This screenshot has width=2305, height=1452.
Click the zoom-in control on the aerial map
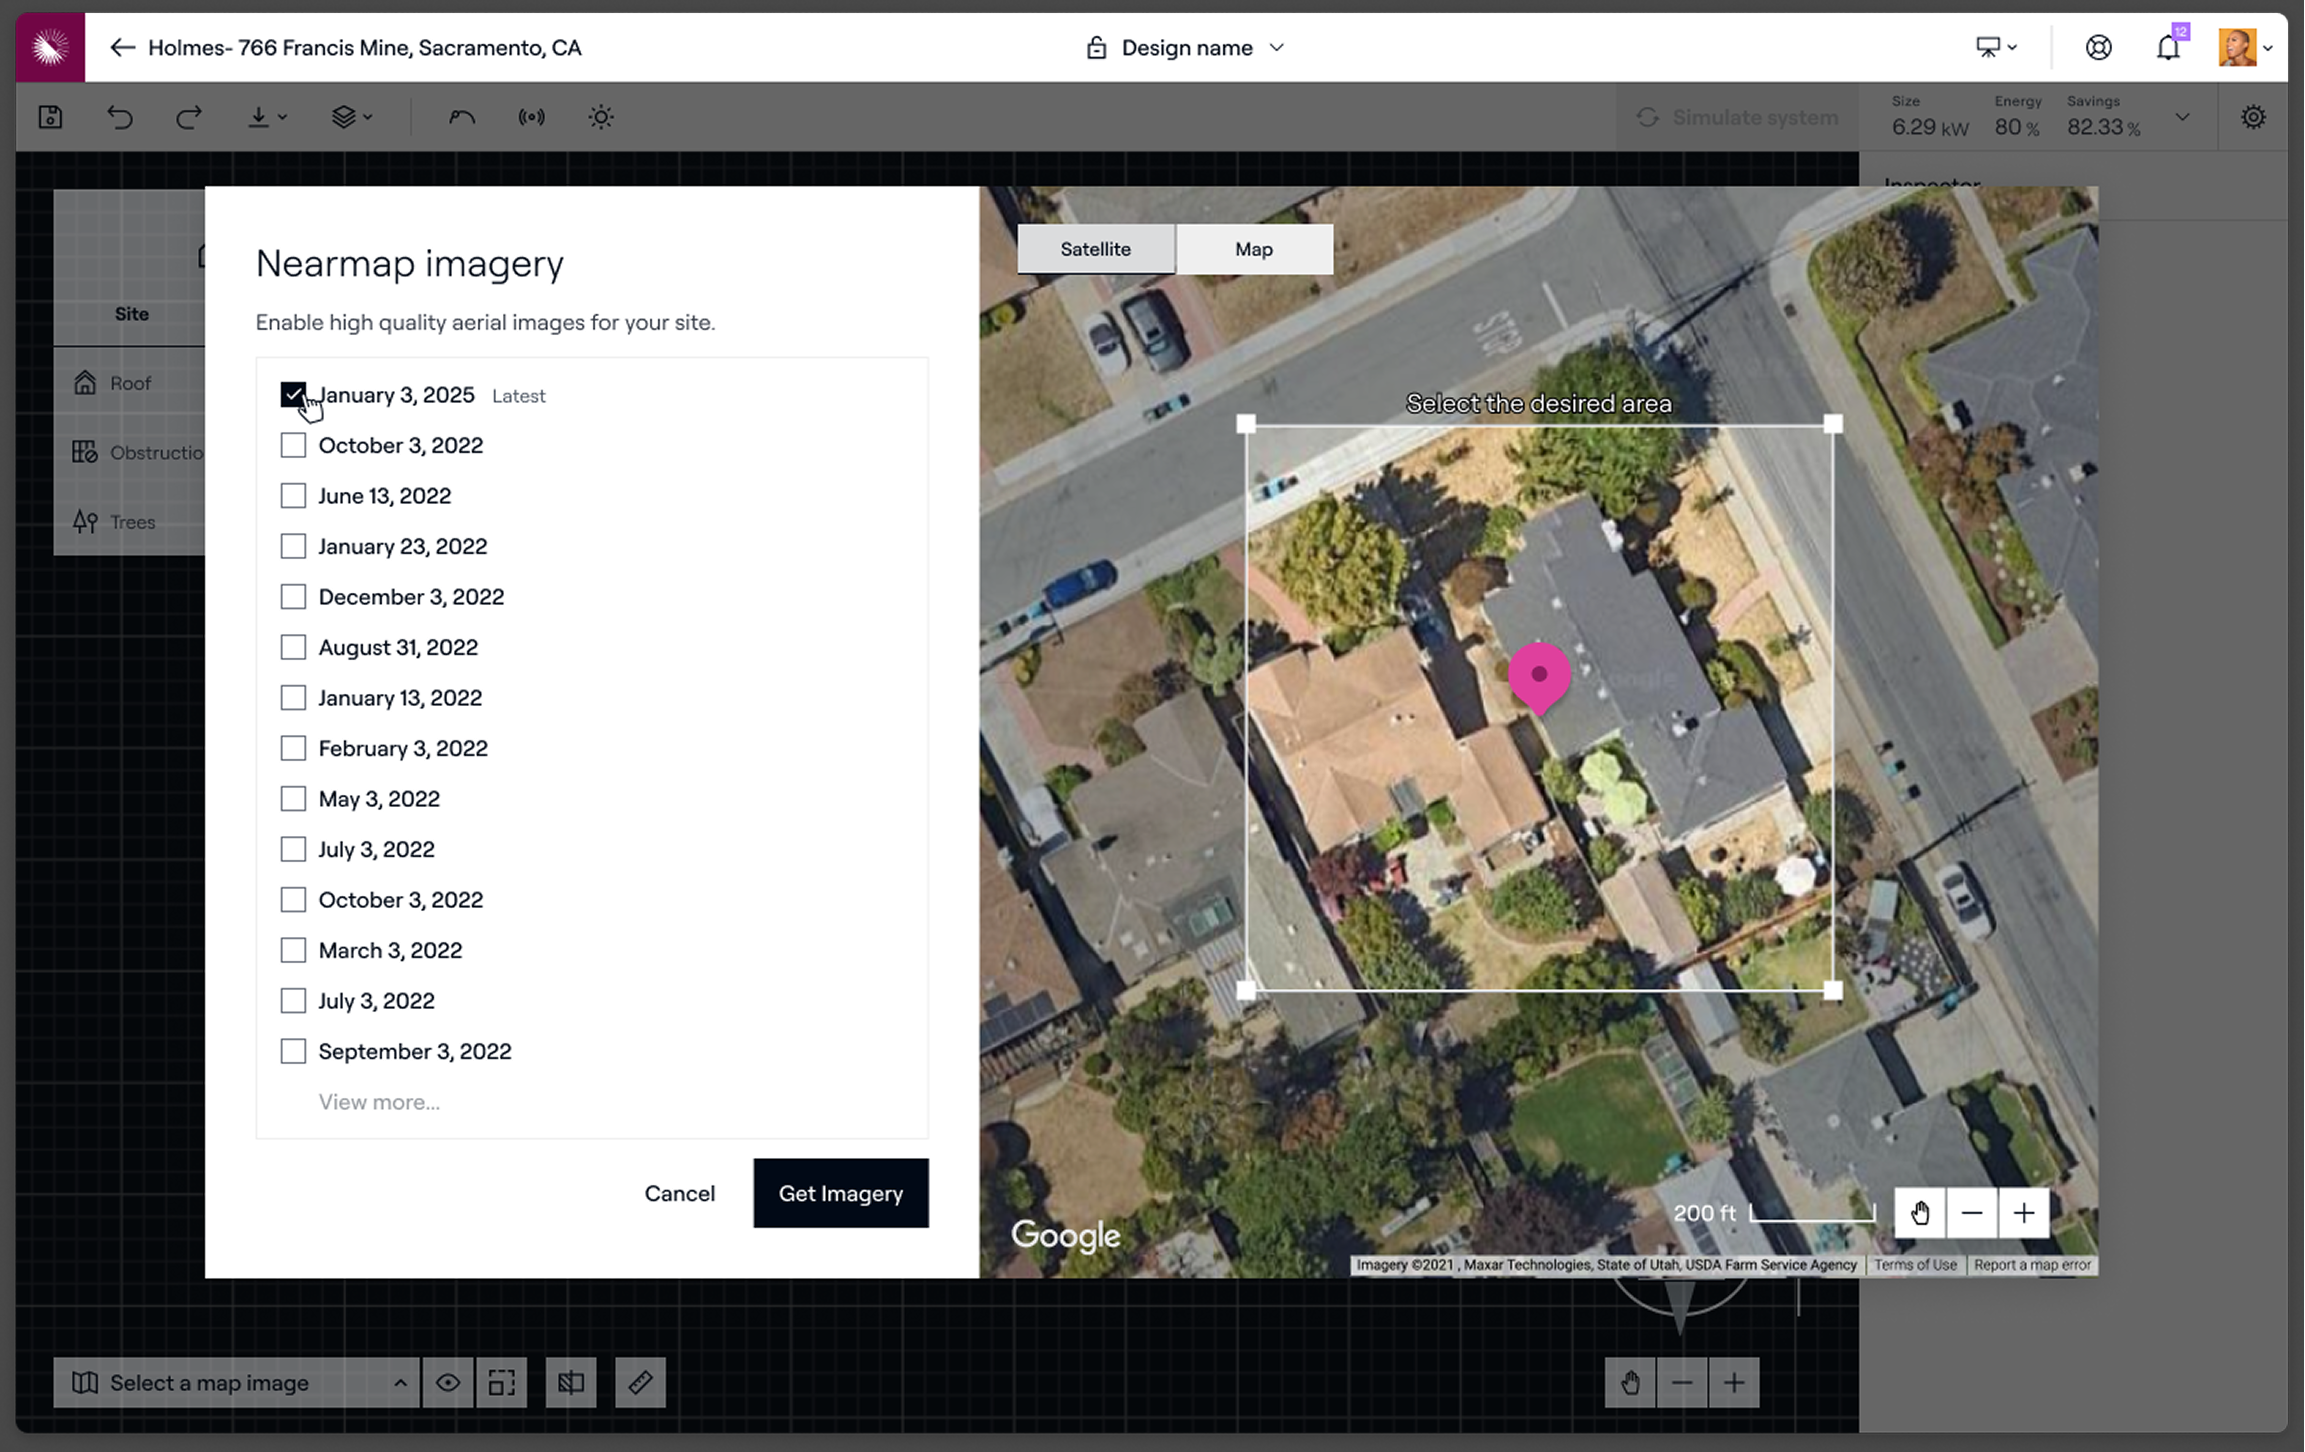click(2024, 1212)
